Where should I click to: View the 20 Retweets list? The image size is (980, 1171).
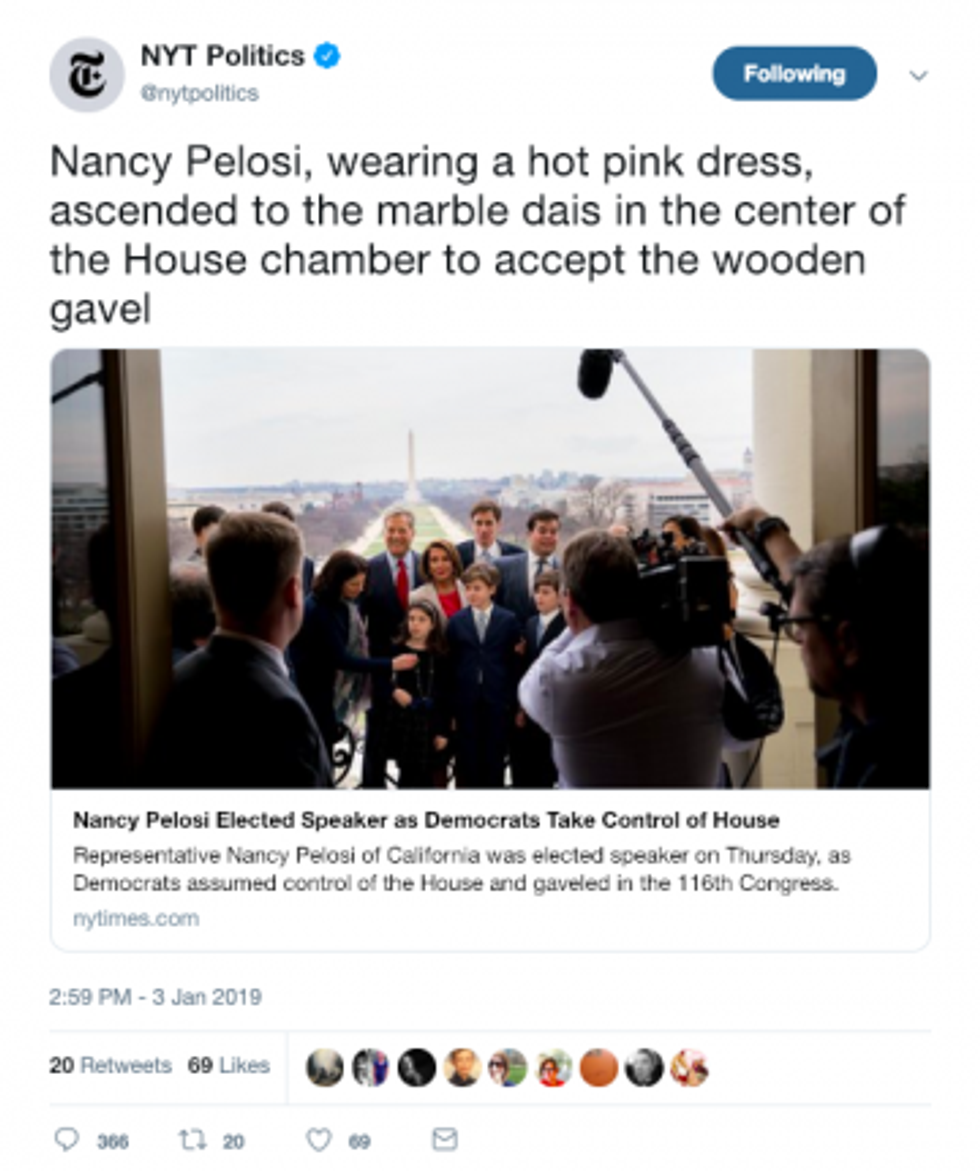110,1066
